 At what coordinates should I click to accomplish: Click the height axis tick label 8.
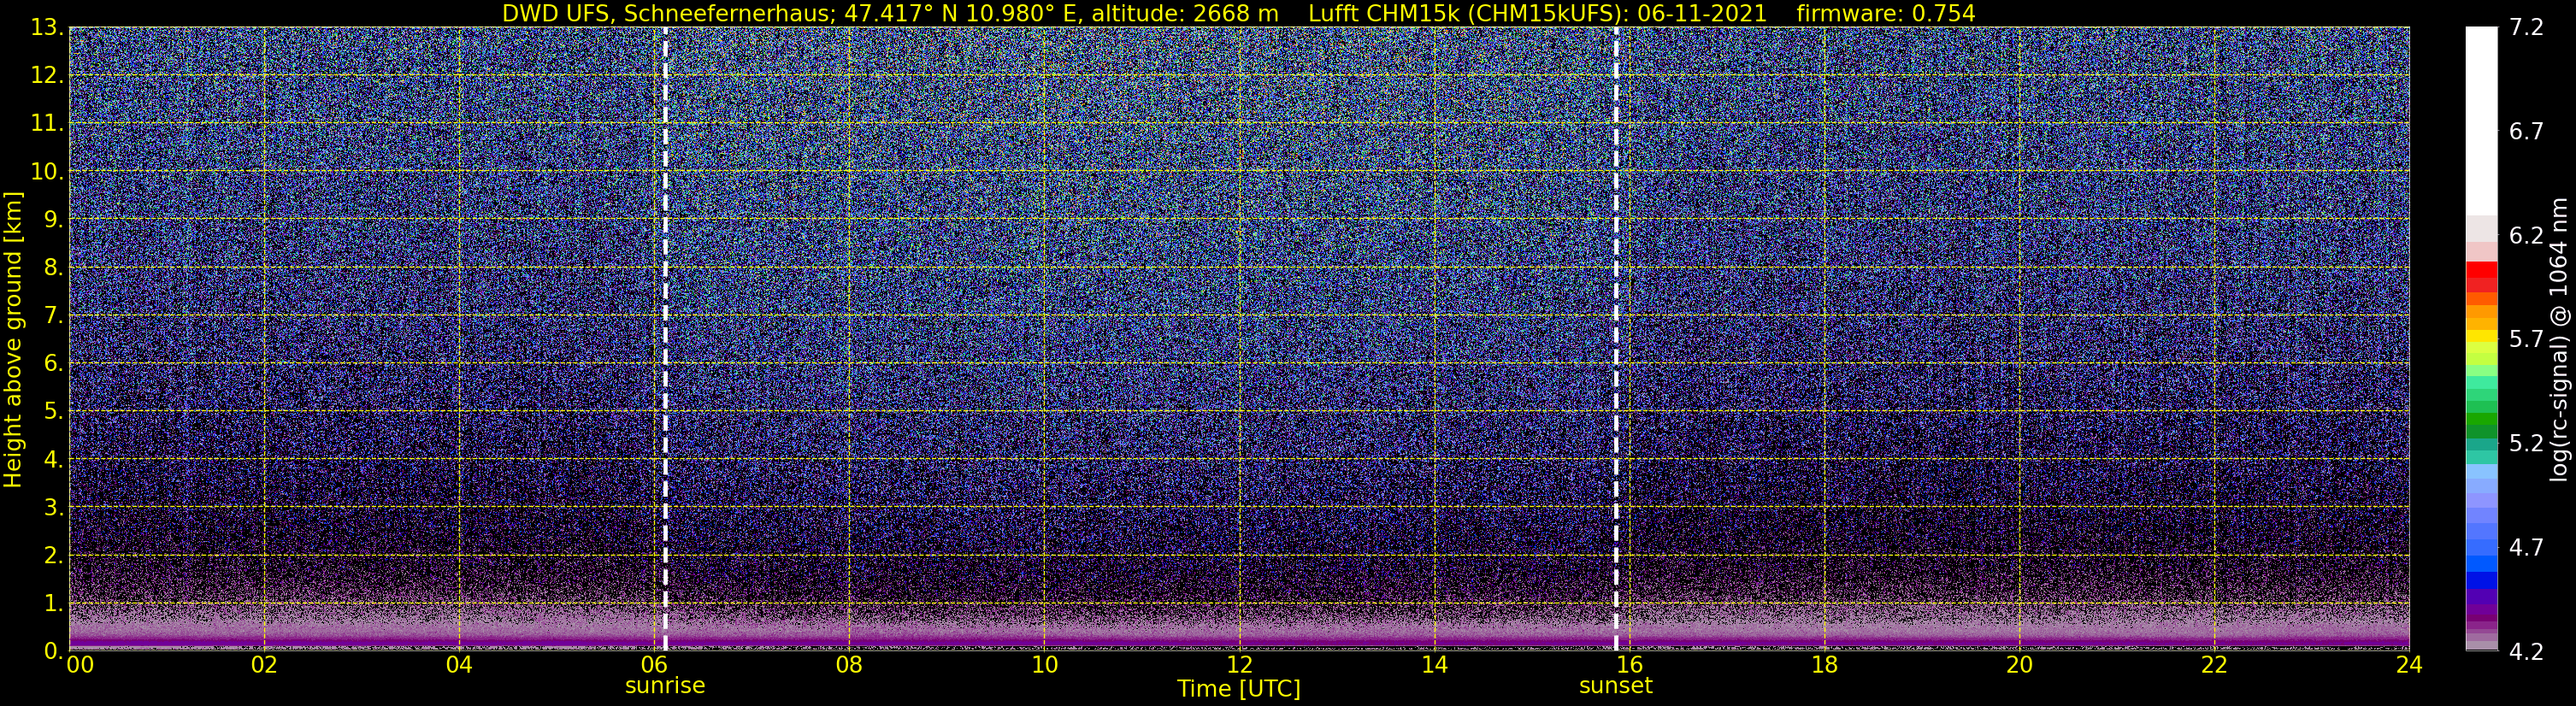[x=53, y=267]
